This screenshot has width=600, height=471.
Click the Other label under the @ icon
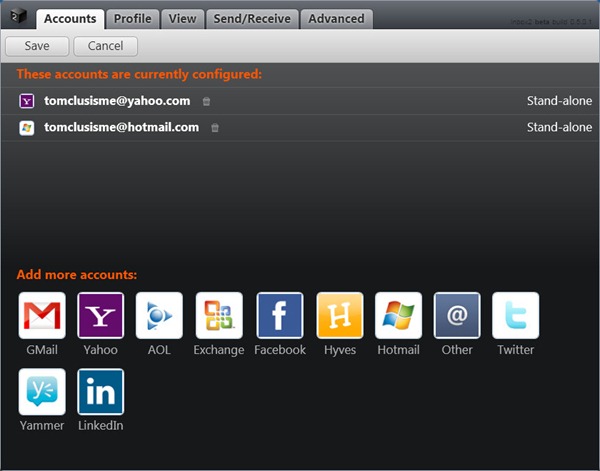pos(457,350)
